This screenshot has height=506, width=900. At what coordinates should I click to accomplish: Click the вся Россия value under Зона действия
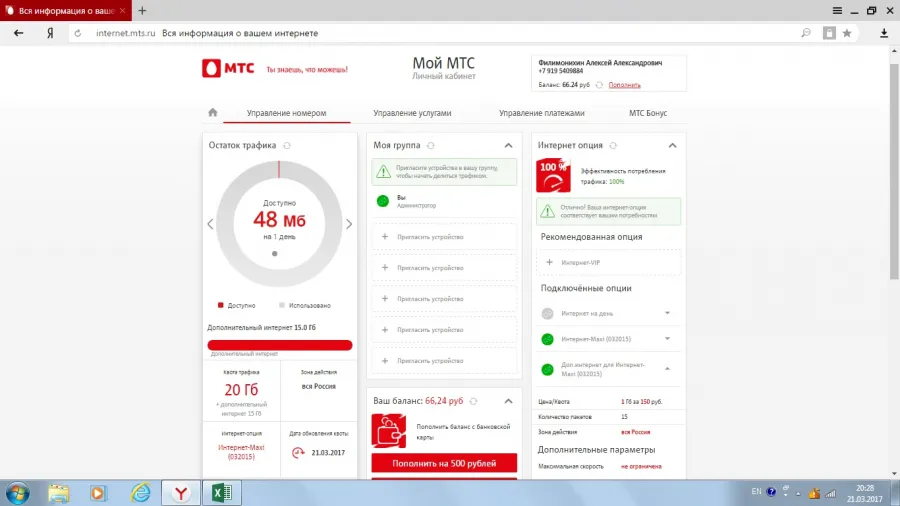click(x=319, y=386)
